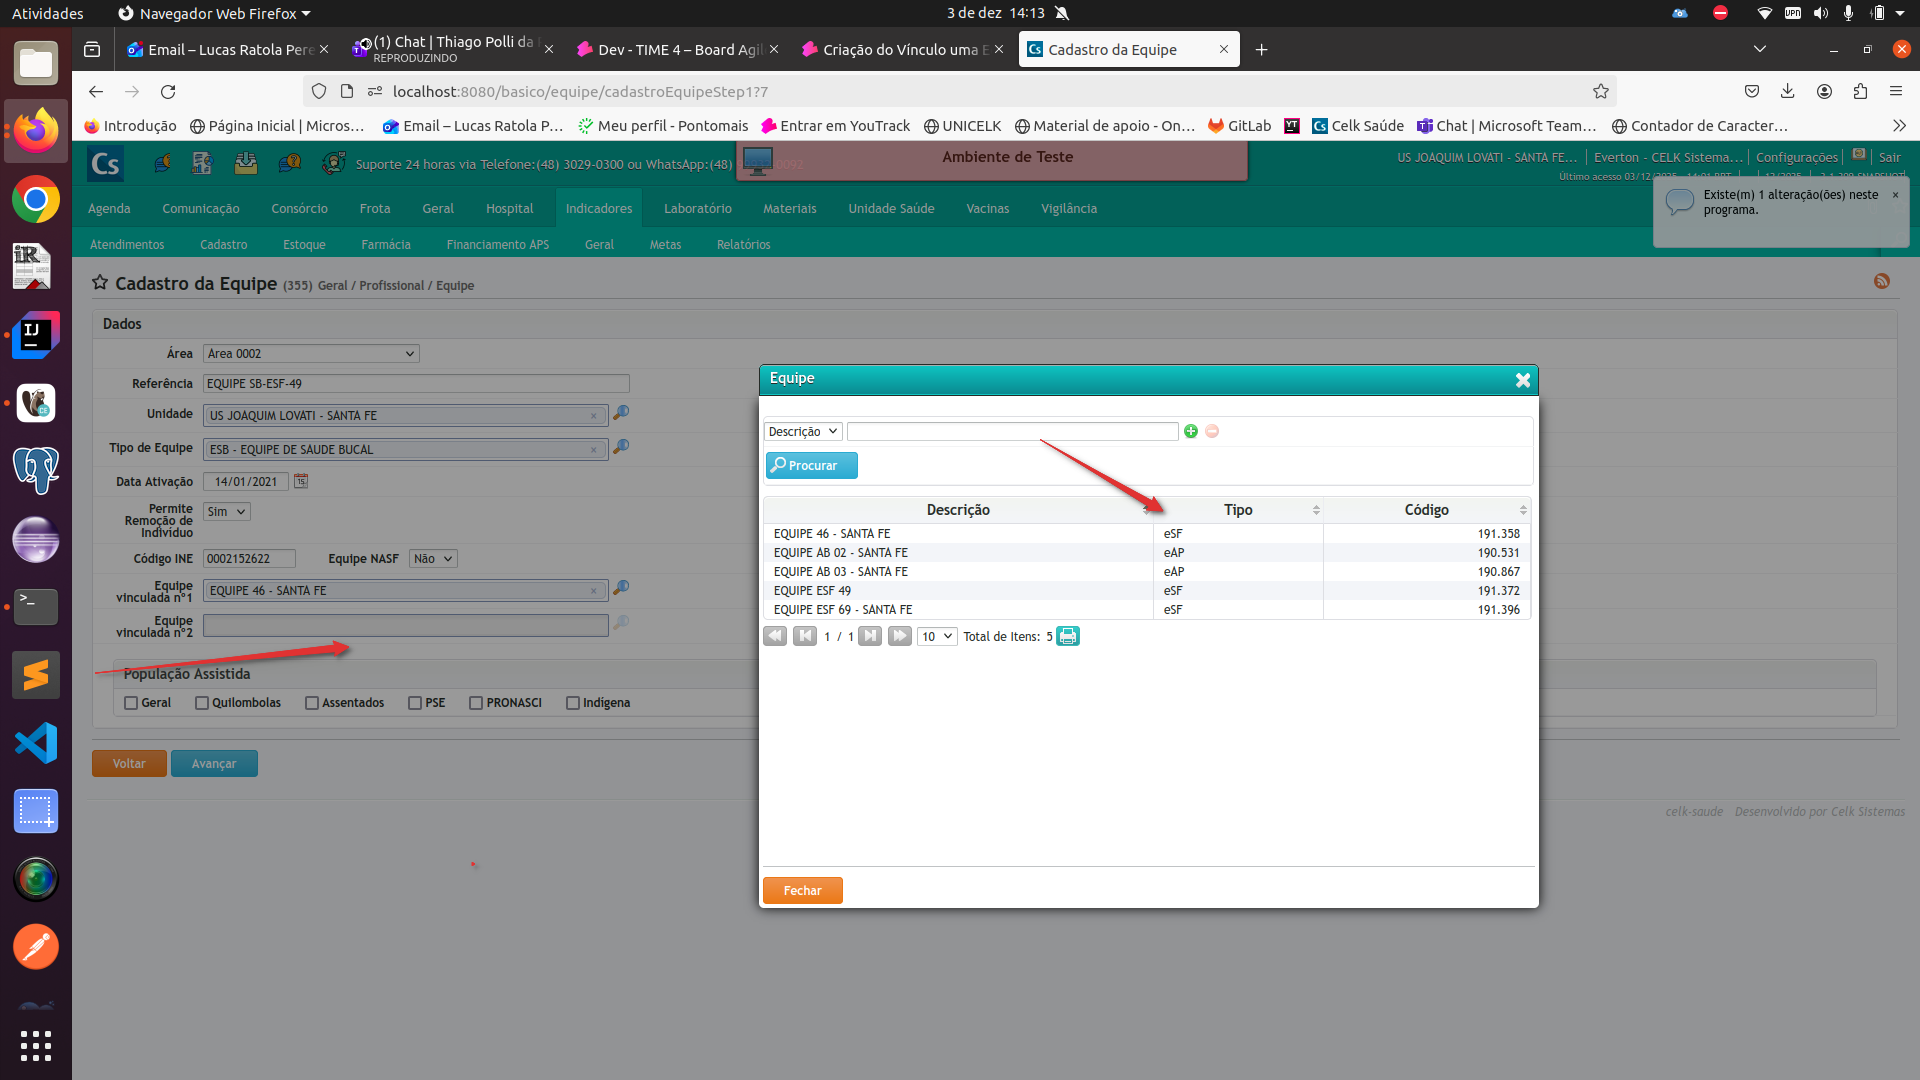Viewport: 1920px width, 1080px height.
Task: Click the orange Fechar button
Action: [x=802, y=891]
